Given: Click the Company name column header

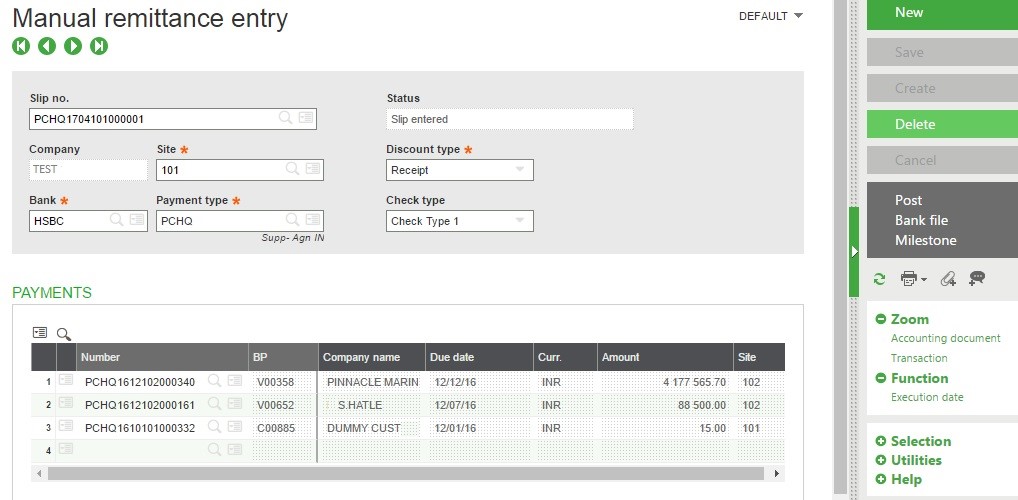Looking at the screenshot, I should 372,357.
